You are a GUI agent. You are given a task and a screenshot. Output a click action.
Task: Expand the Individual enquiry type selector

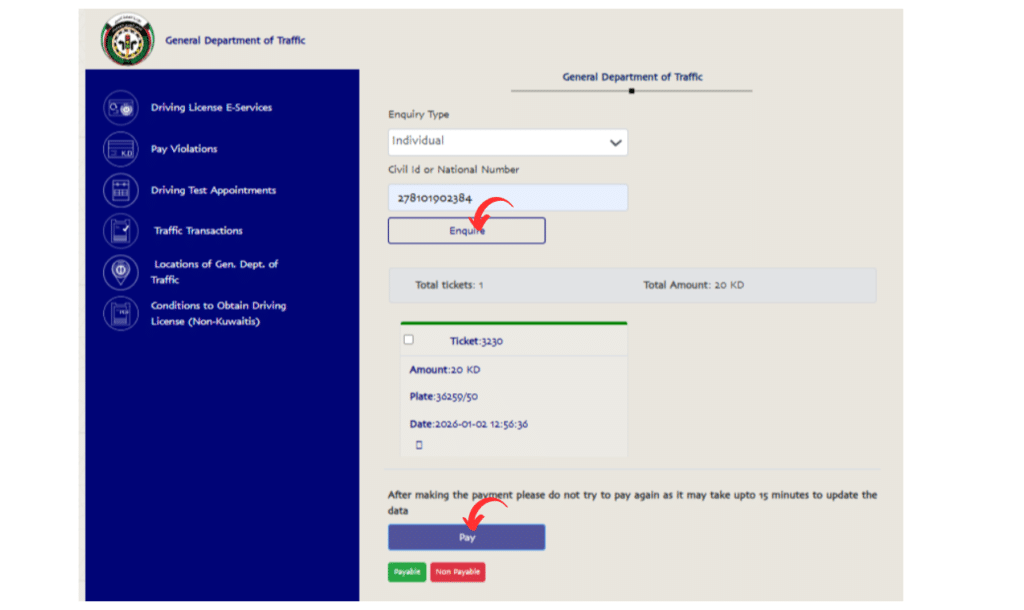click(x=507, y=141)
